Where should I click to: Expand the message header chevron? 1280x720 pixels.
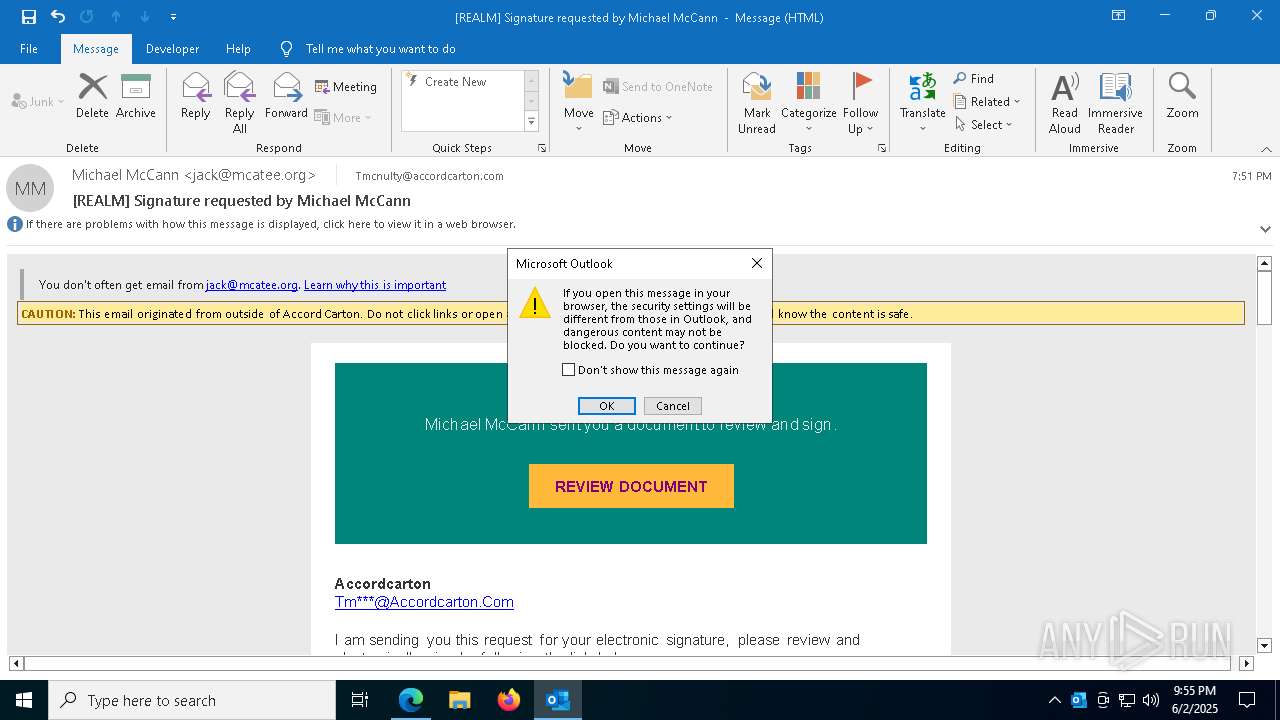pos(1265,229)
